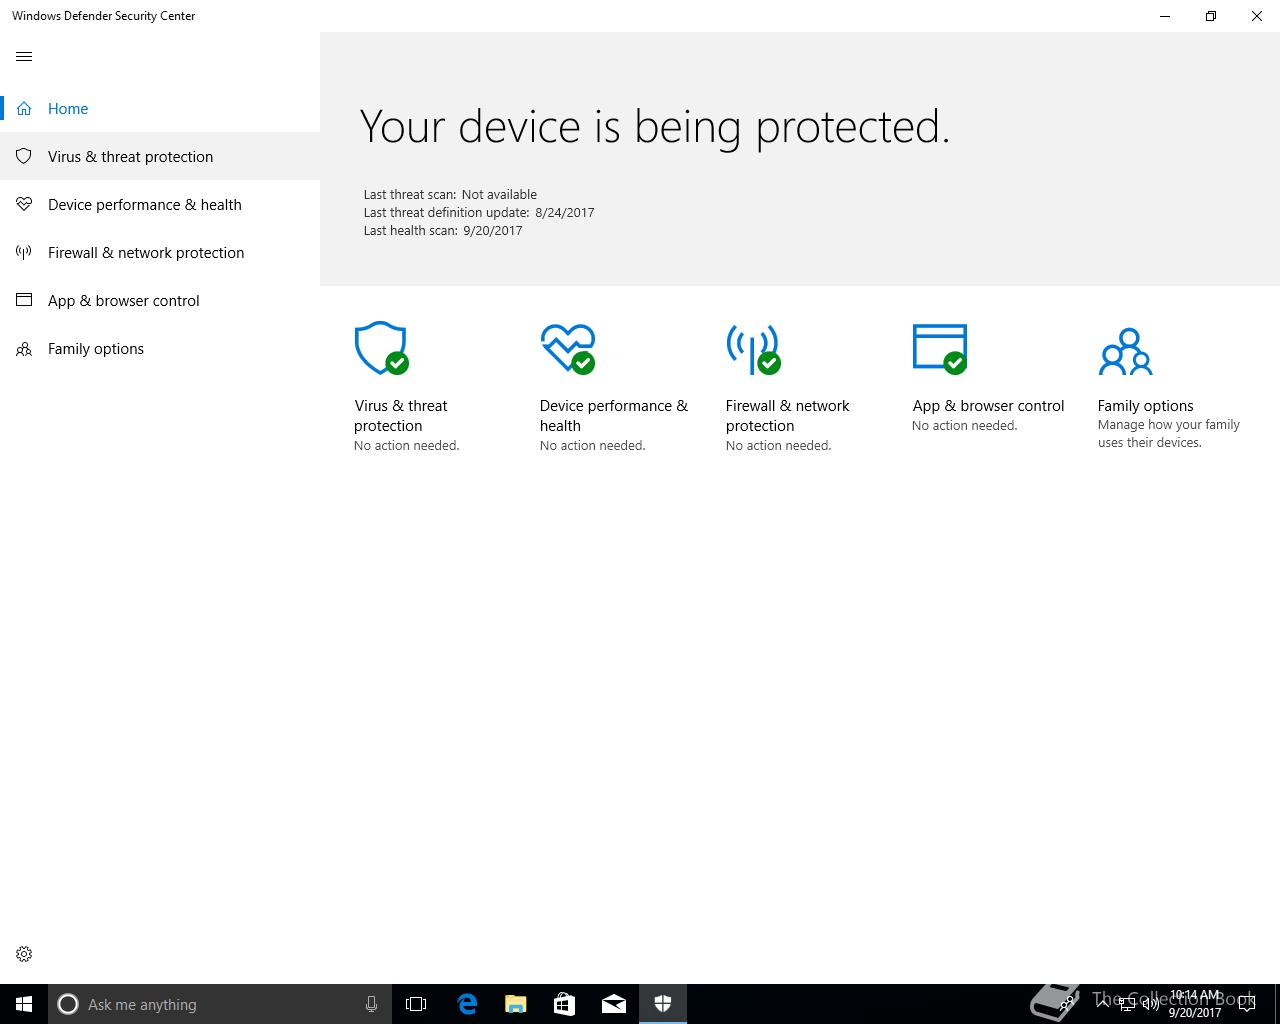Open the Microsoft Store from the taskbar

(564, 1004)
